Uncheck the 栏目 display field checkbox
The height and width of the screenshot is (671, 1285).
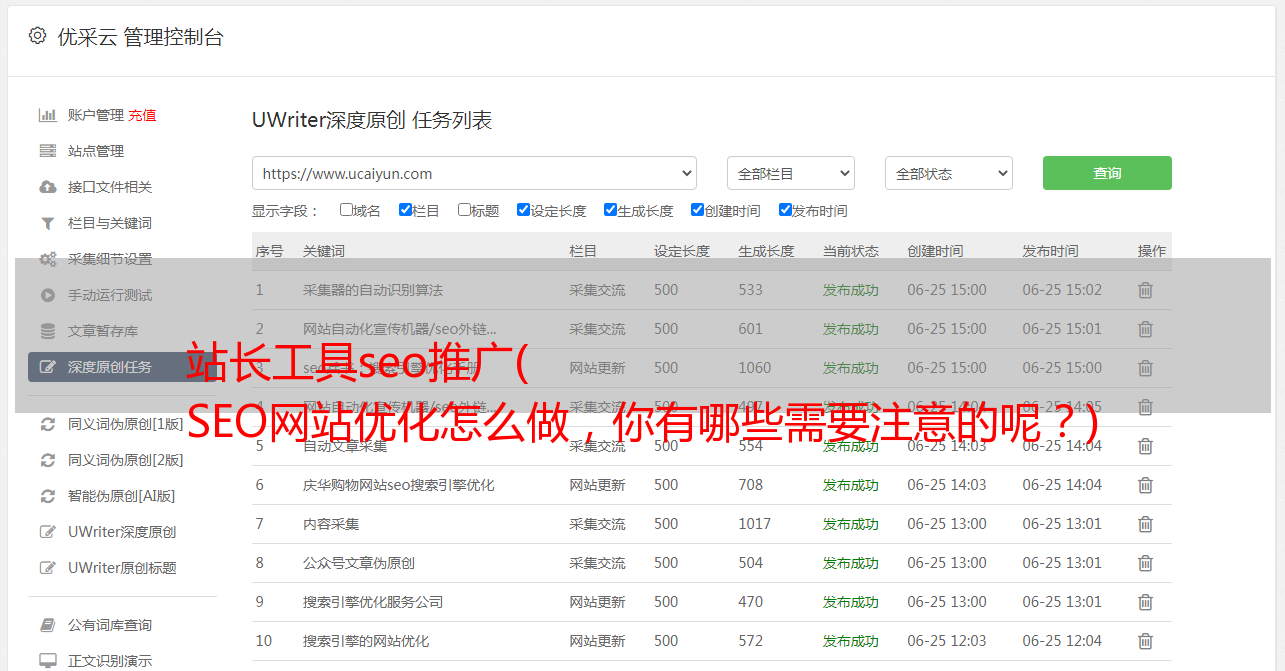(405, 210)
